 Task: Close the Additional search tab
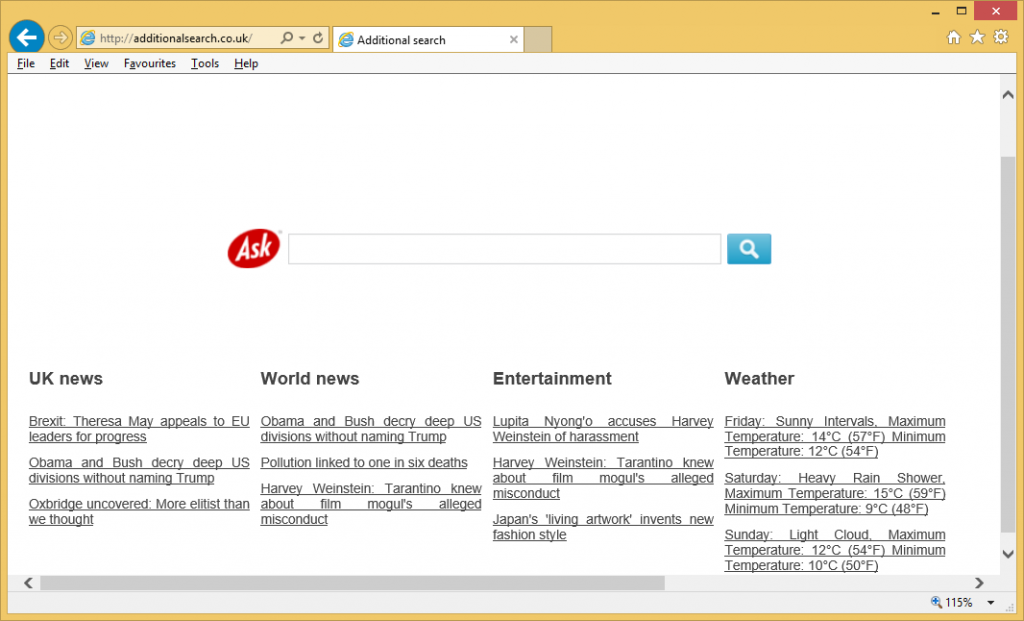click(514, 40)
